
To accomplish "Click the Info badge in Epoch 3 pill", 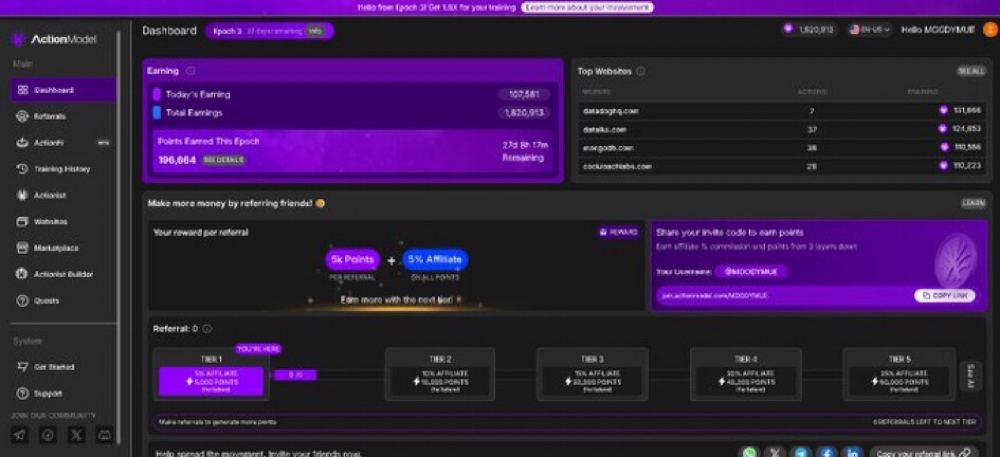I will pos(315,31).
